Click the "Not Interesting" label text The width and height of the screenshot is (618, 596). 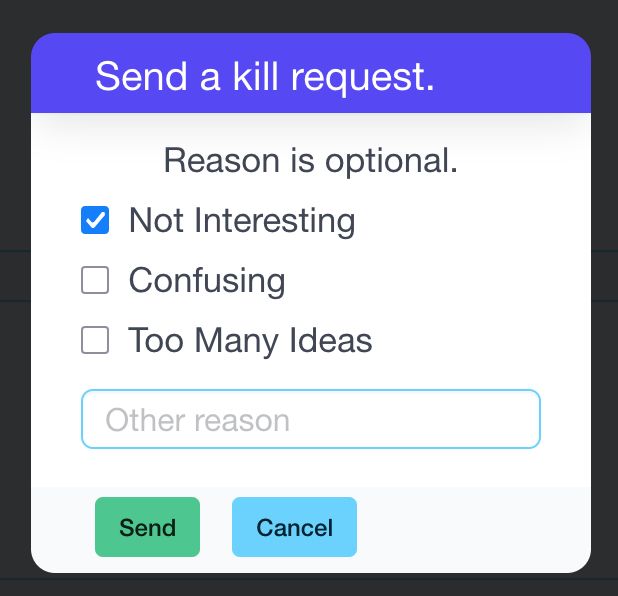point(242,221)
